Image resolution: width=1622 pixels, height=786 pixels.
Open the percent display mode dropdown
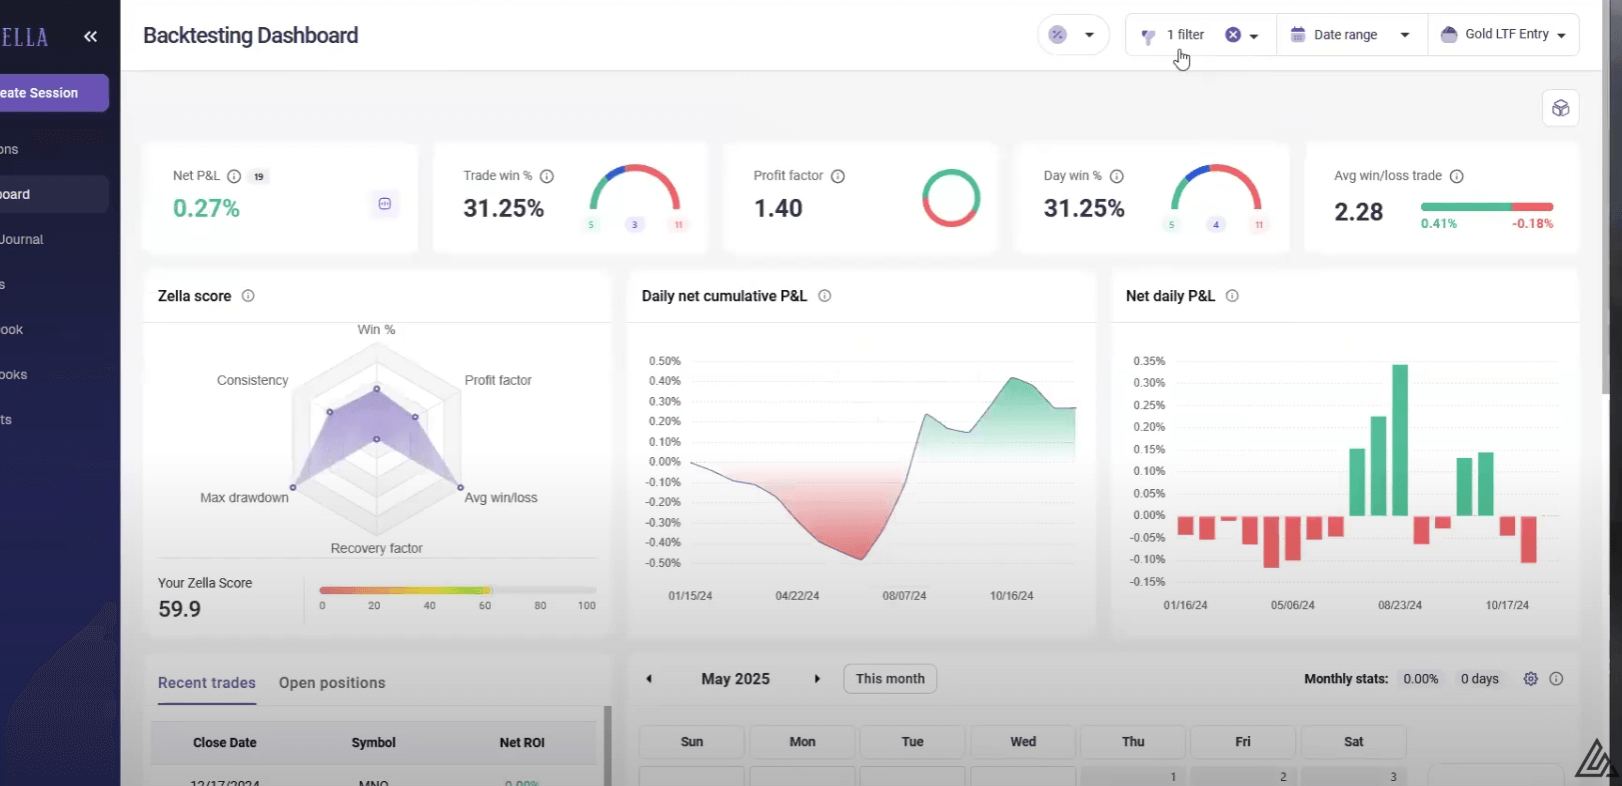point(1073,35)
